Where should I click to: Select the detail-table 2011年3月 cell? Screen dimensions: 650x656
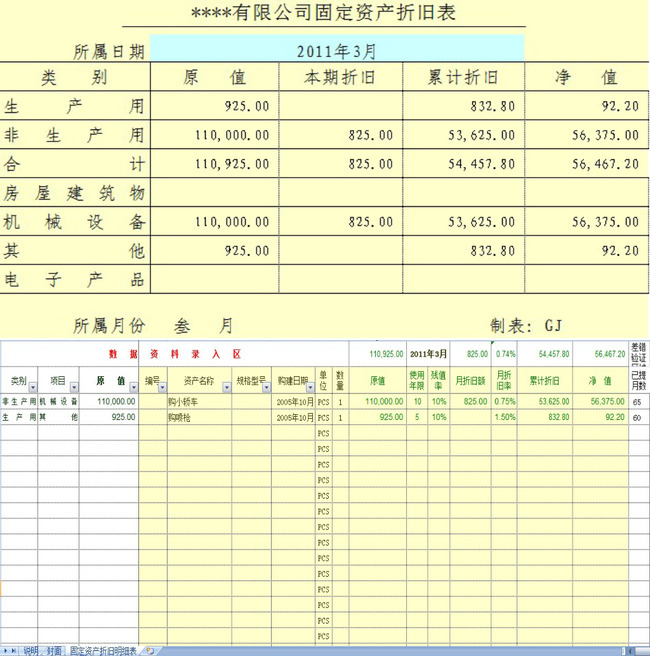click(x=428, y=354)
